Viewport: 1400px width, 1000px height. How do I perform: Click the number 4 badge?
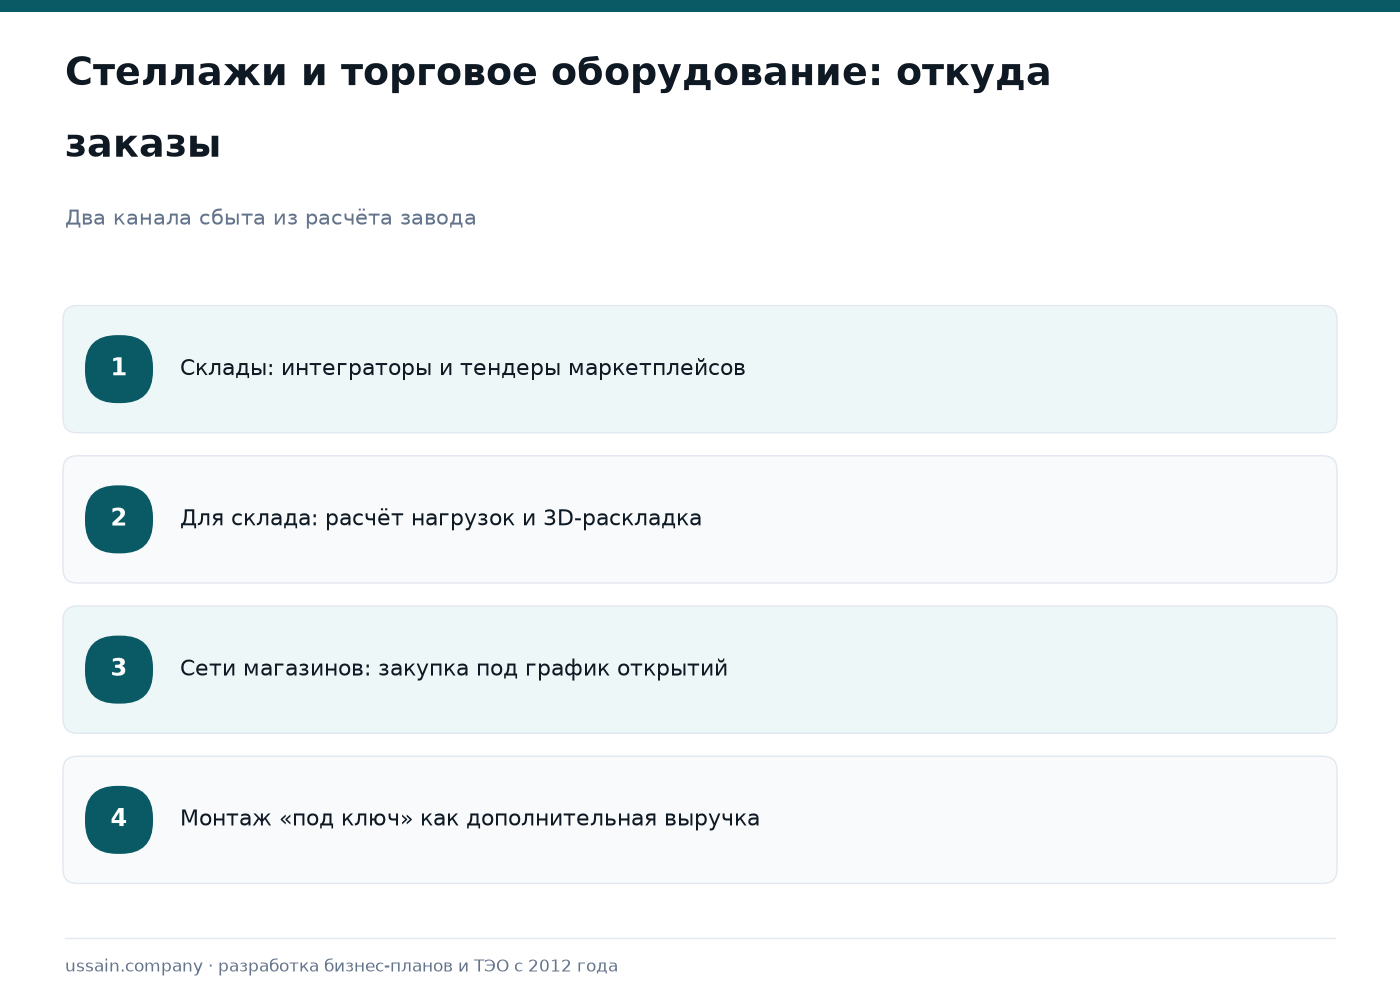[x=119, y=819]
